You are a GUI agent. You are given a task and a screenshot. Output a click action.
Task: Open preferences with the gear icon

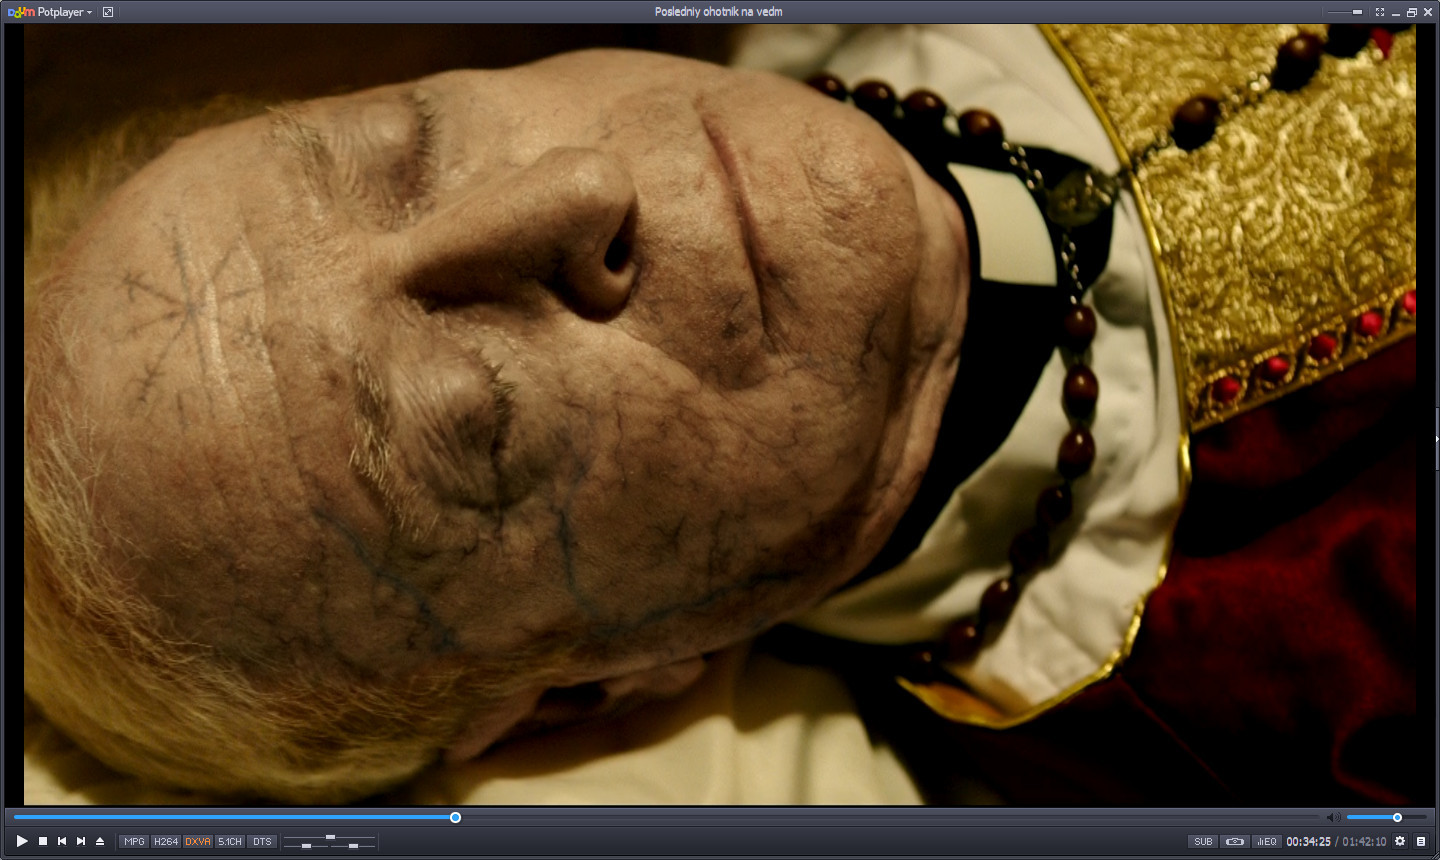coord(1400,842)
